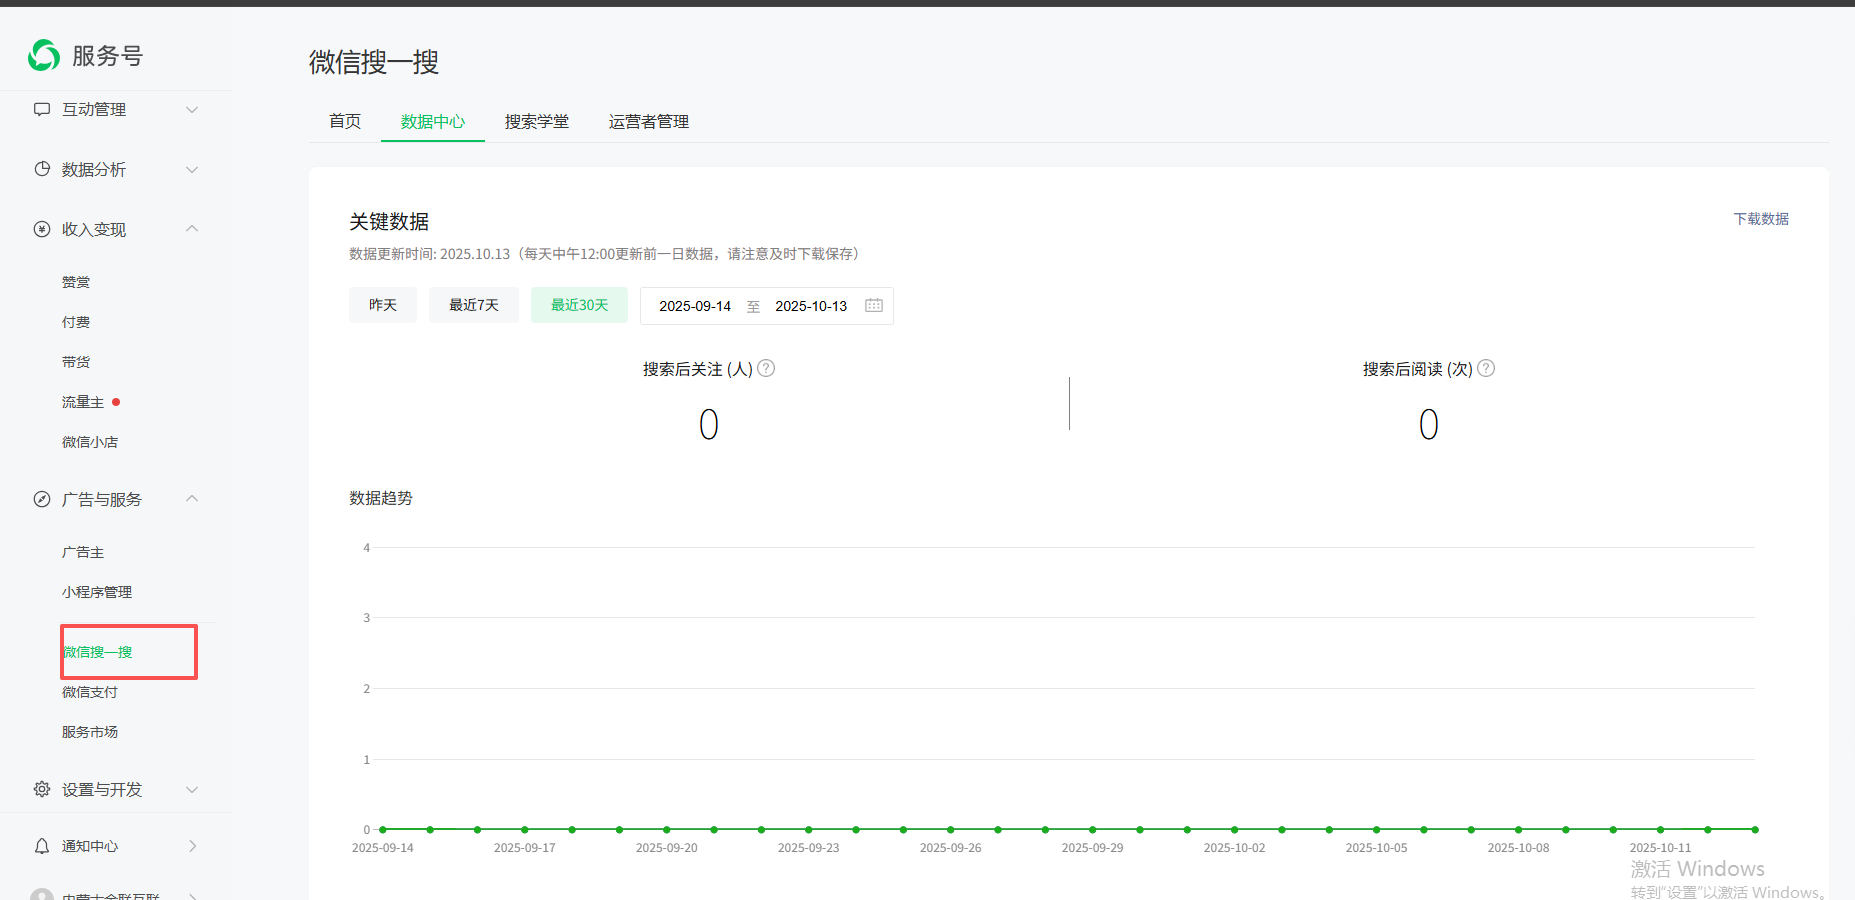Click the chart point above 2025-09-23
This screenshot has height=900, width=1855.
point(809,829)
